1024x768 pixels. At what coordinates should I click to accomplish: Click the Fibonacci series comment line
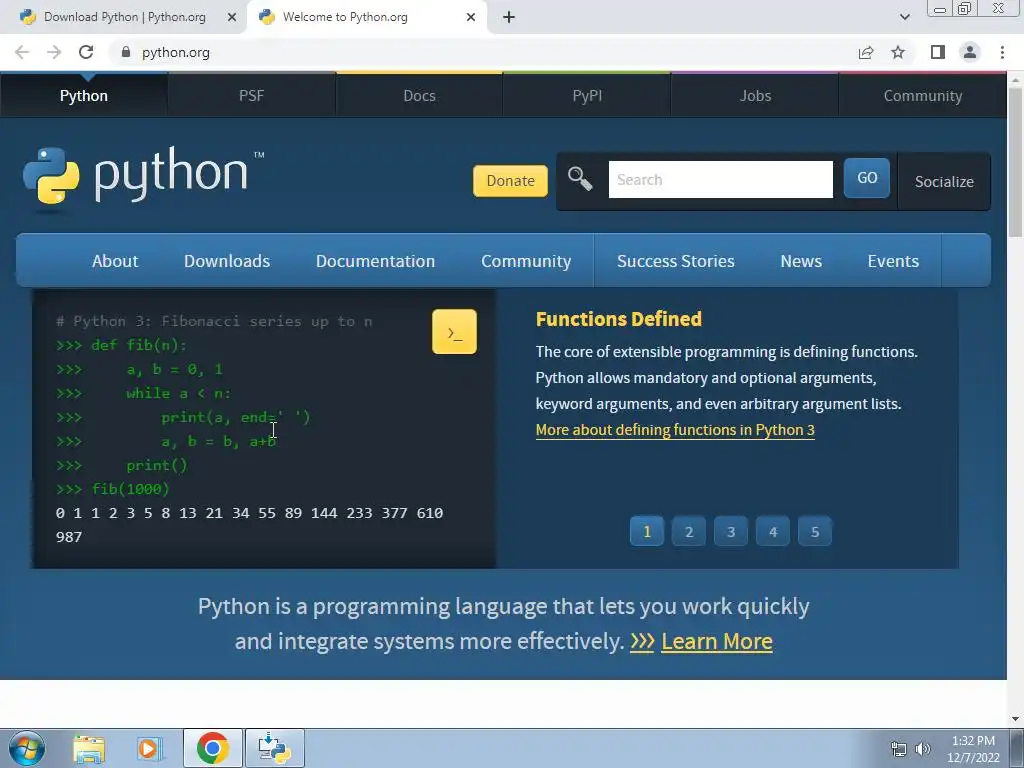pos(214,321)
